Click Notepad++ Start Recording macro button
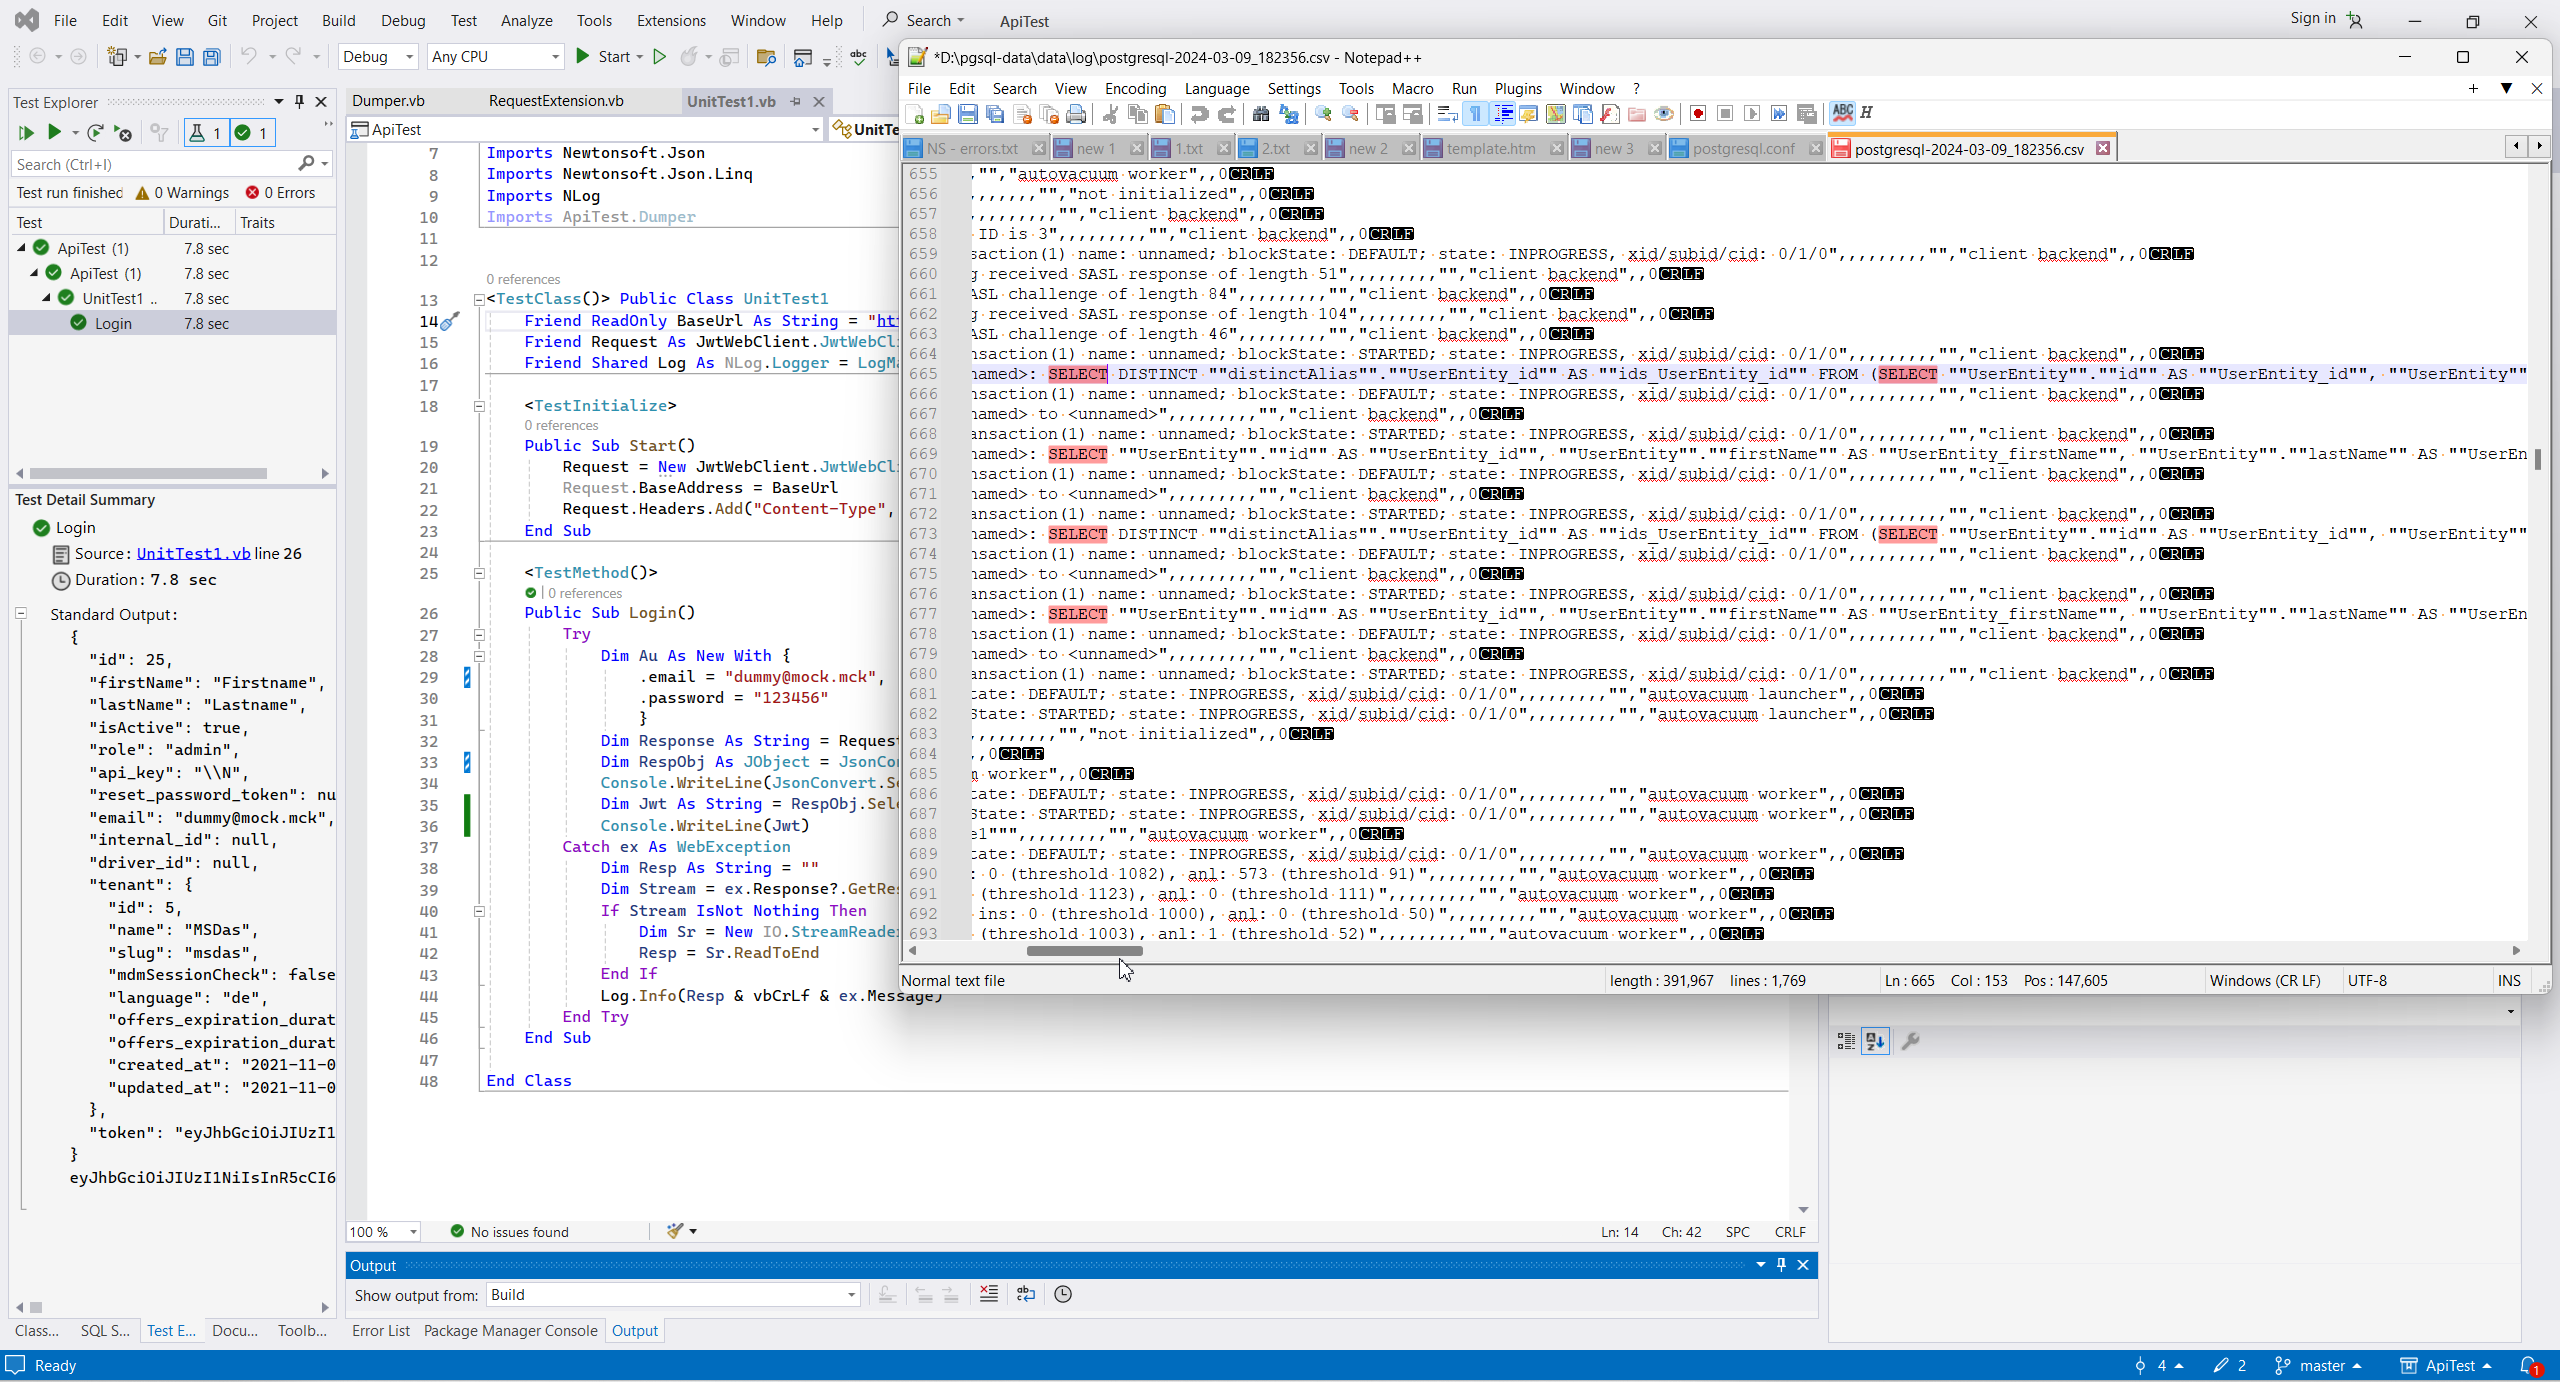Viewport: 2560px width, 1382px height. (x=1697, y=114)
